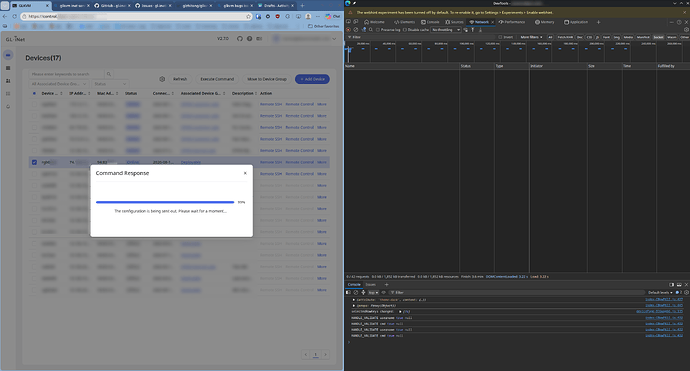The height and width of the screenshot is (371, 690).
Task: Select the first sidebar devices icon
Action: (x=8, y=55)
